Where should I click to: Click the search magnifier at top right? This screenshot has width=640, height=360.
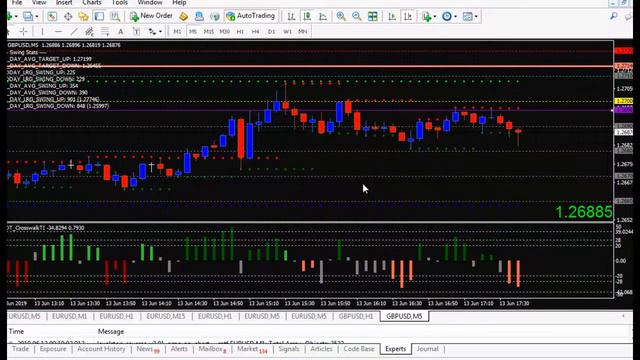click(613, 16)
